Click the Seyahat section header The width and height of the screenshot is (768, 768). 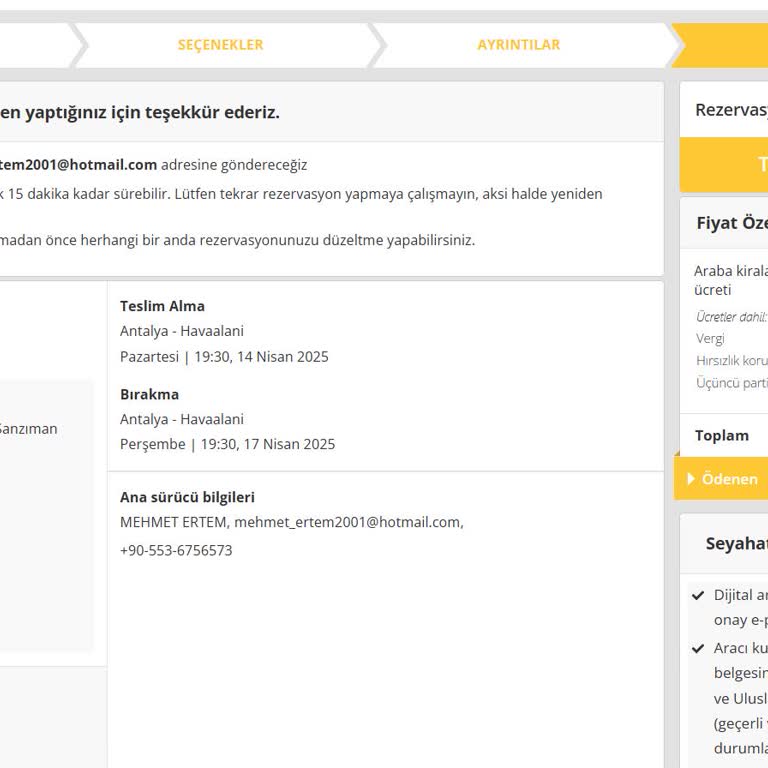[x=736, y=544]
